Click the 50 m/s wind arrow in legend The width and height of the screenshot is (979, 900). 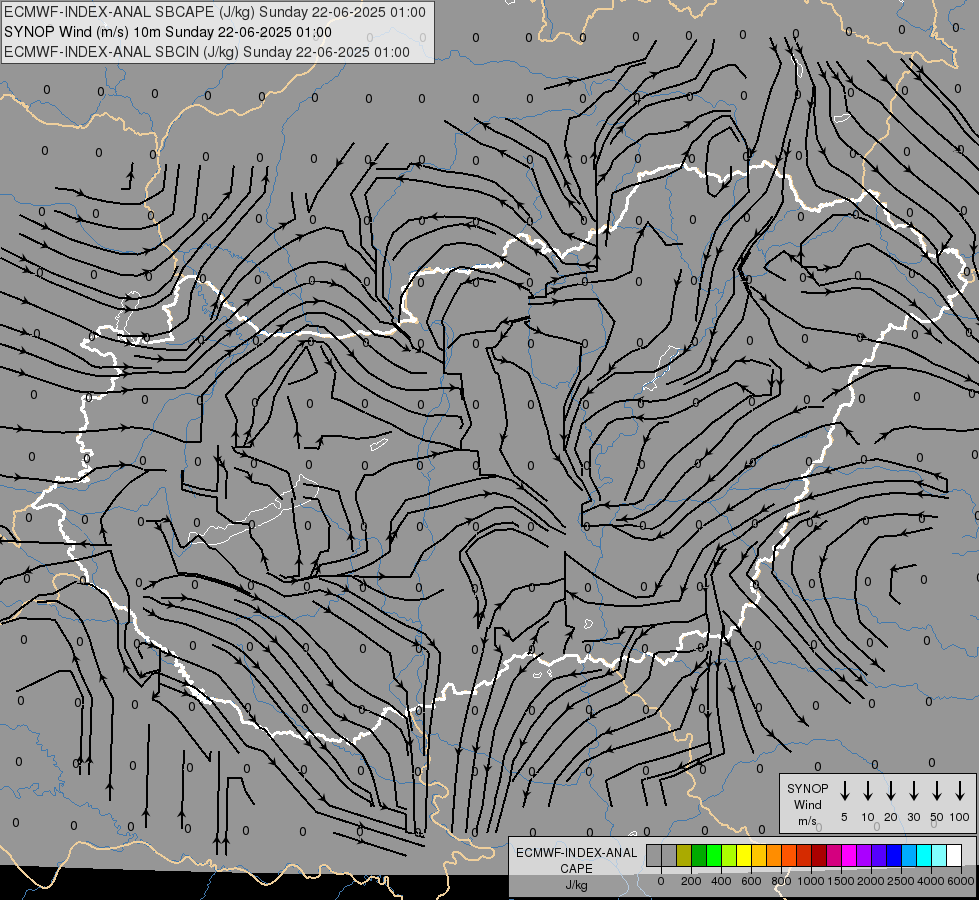[937, 790]
